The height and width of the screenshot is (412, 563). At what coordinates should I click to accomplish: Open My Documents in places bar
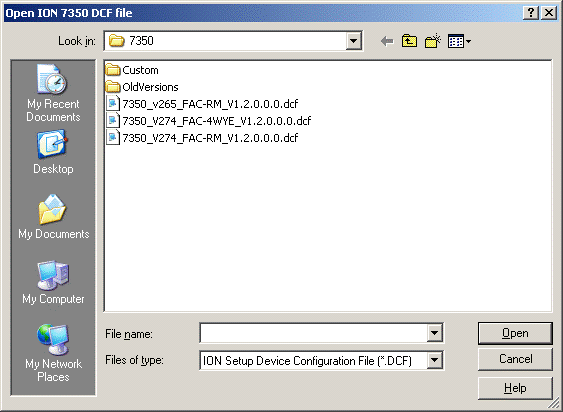click(53, 217)
